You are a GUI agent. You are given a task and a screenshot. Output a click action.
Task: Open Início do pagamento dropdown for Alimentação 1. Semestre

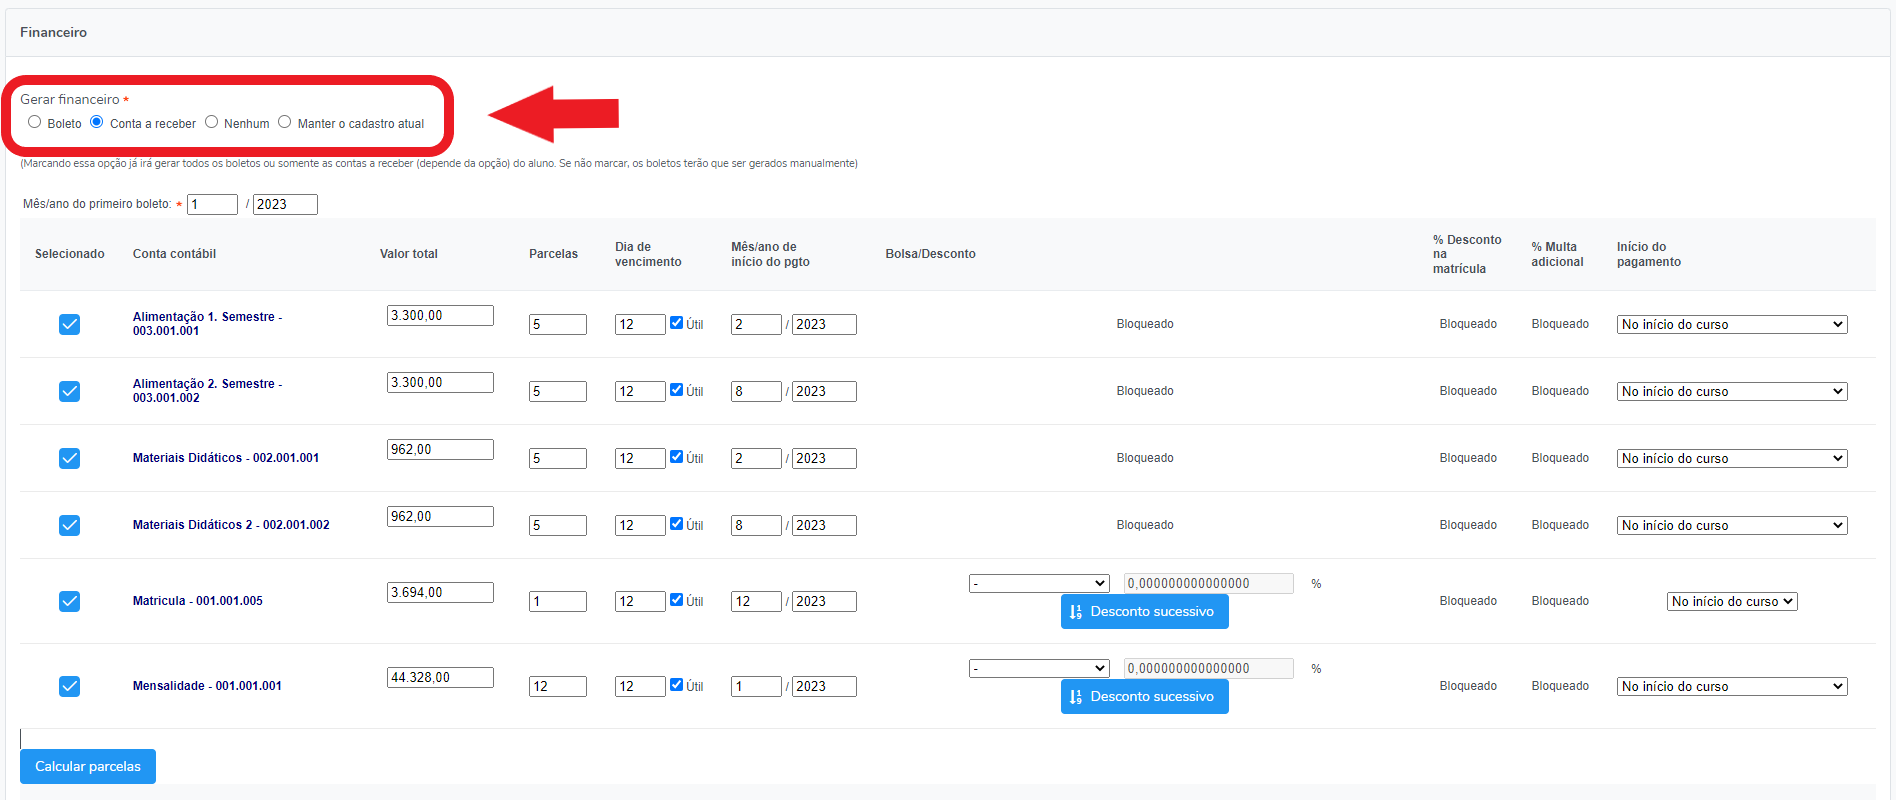click(x=1732, y=324)
